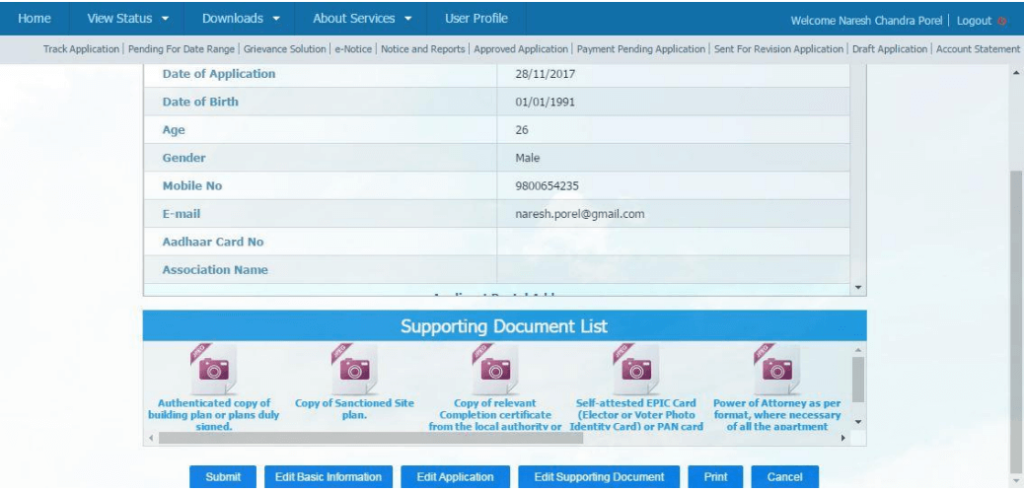Click the document list left scroll arrow
Viewport: 1024px width, 492px height.
coord(151,438)
